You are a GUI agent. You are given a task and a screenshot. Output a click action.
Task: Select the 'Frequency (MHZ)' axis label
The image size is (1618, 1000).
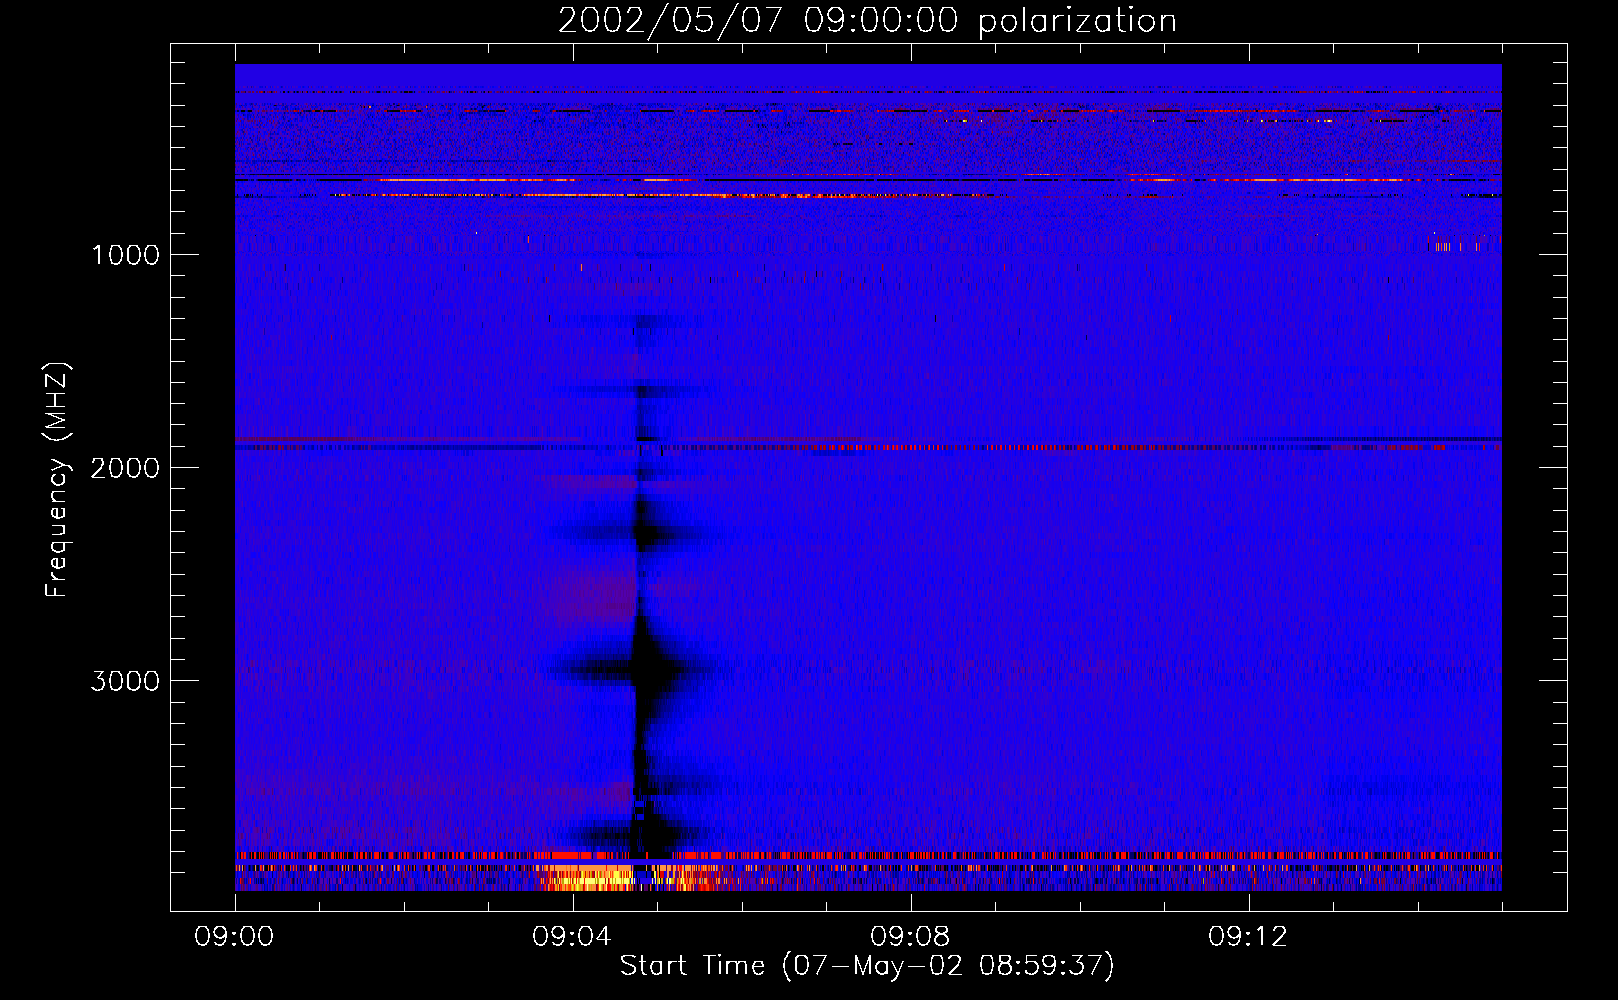[58, 480]
